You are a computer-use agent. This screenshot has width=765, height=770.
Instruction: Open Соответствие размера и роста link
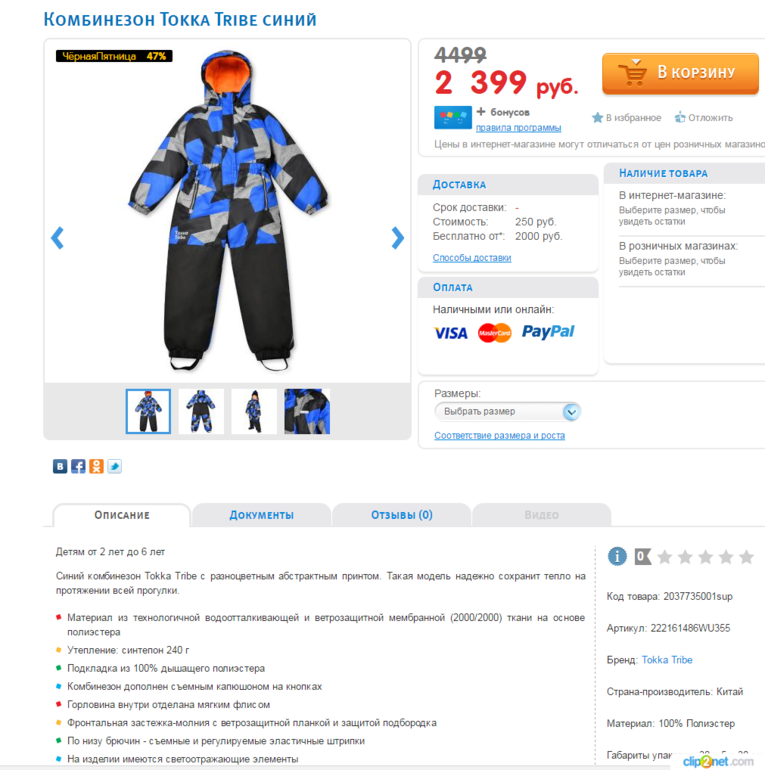pos(499,436)
